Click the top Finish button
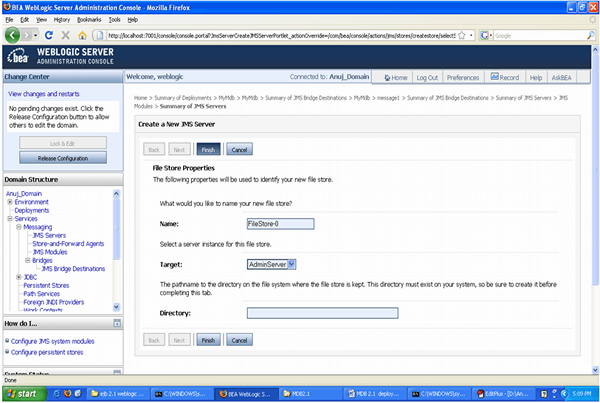The image size is (600, 403). coord(207,149)
